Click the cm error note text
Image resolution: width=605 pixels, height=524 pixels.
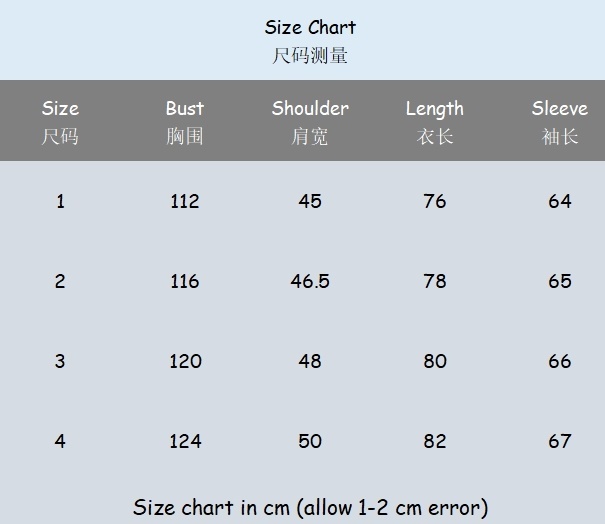pyautogui.click(x=310, y=507)
